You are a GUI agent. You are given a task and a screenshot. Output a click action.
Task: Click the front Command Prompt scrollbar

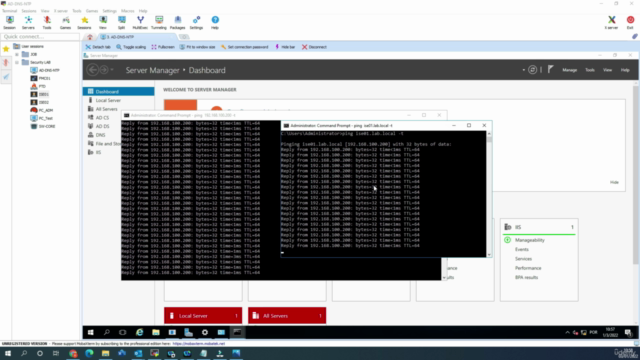[489, 194]
